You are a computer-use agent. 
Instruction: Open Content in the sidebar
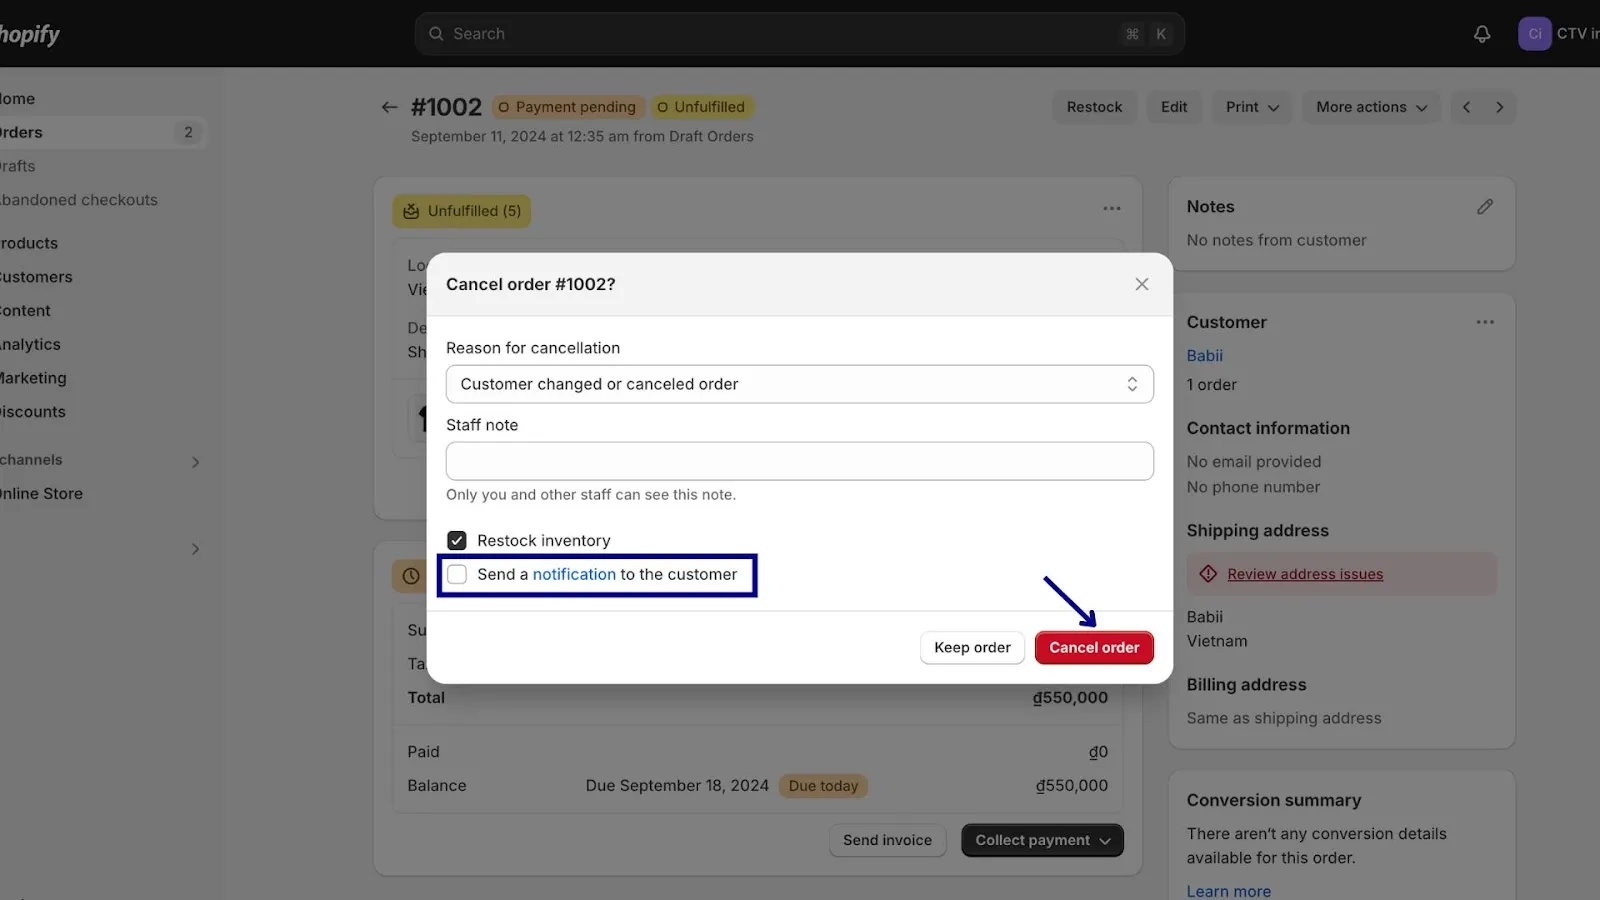click(x=25, y=311)
